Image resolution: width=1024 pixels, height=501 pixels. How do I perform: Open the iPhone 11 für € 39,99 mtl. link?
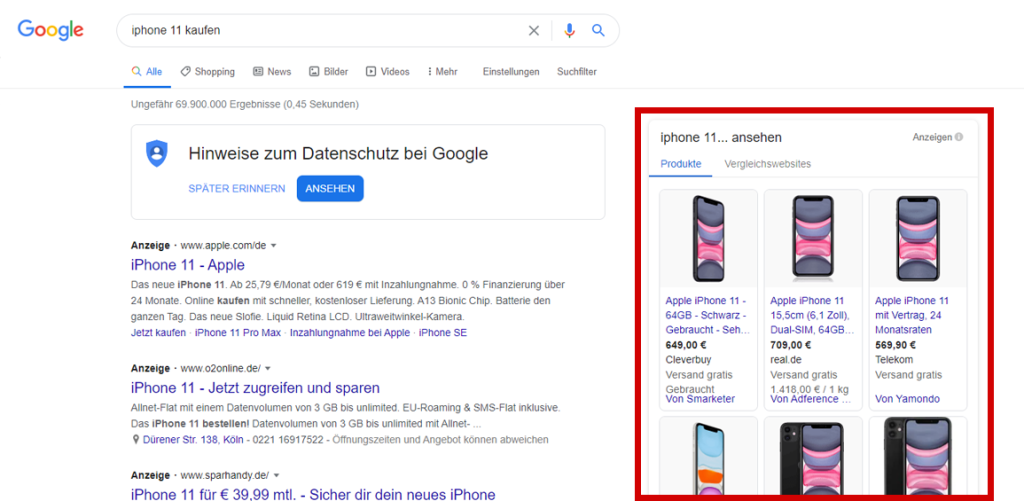(x=313, y=494)
